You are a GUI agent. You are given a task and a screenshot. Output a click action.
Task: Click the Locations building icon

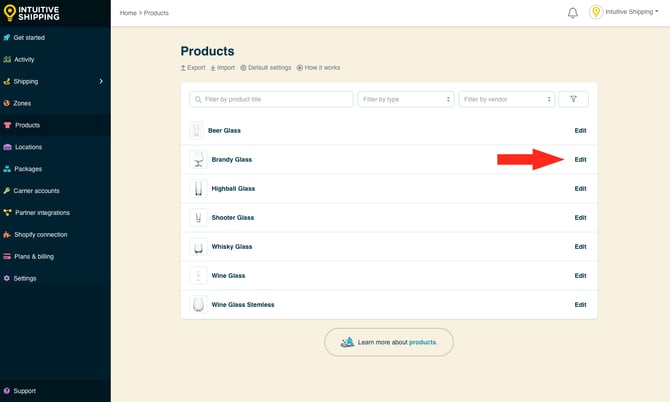(7, 147)
